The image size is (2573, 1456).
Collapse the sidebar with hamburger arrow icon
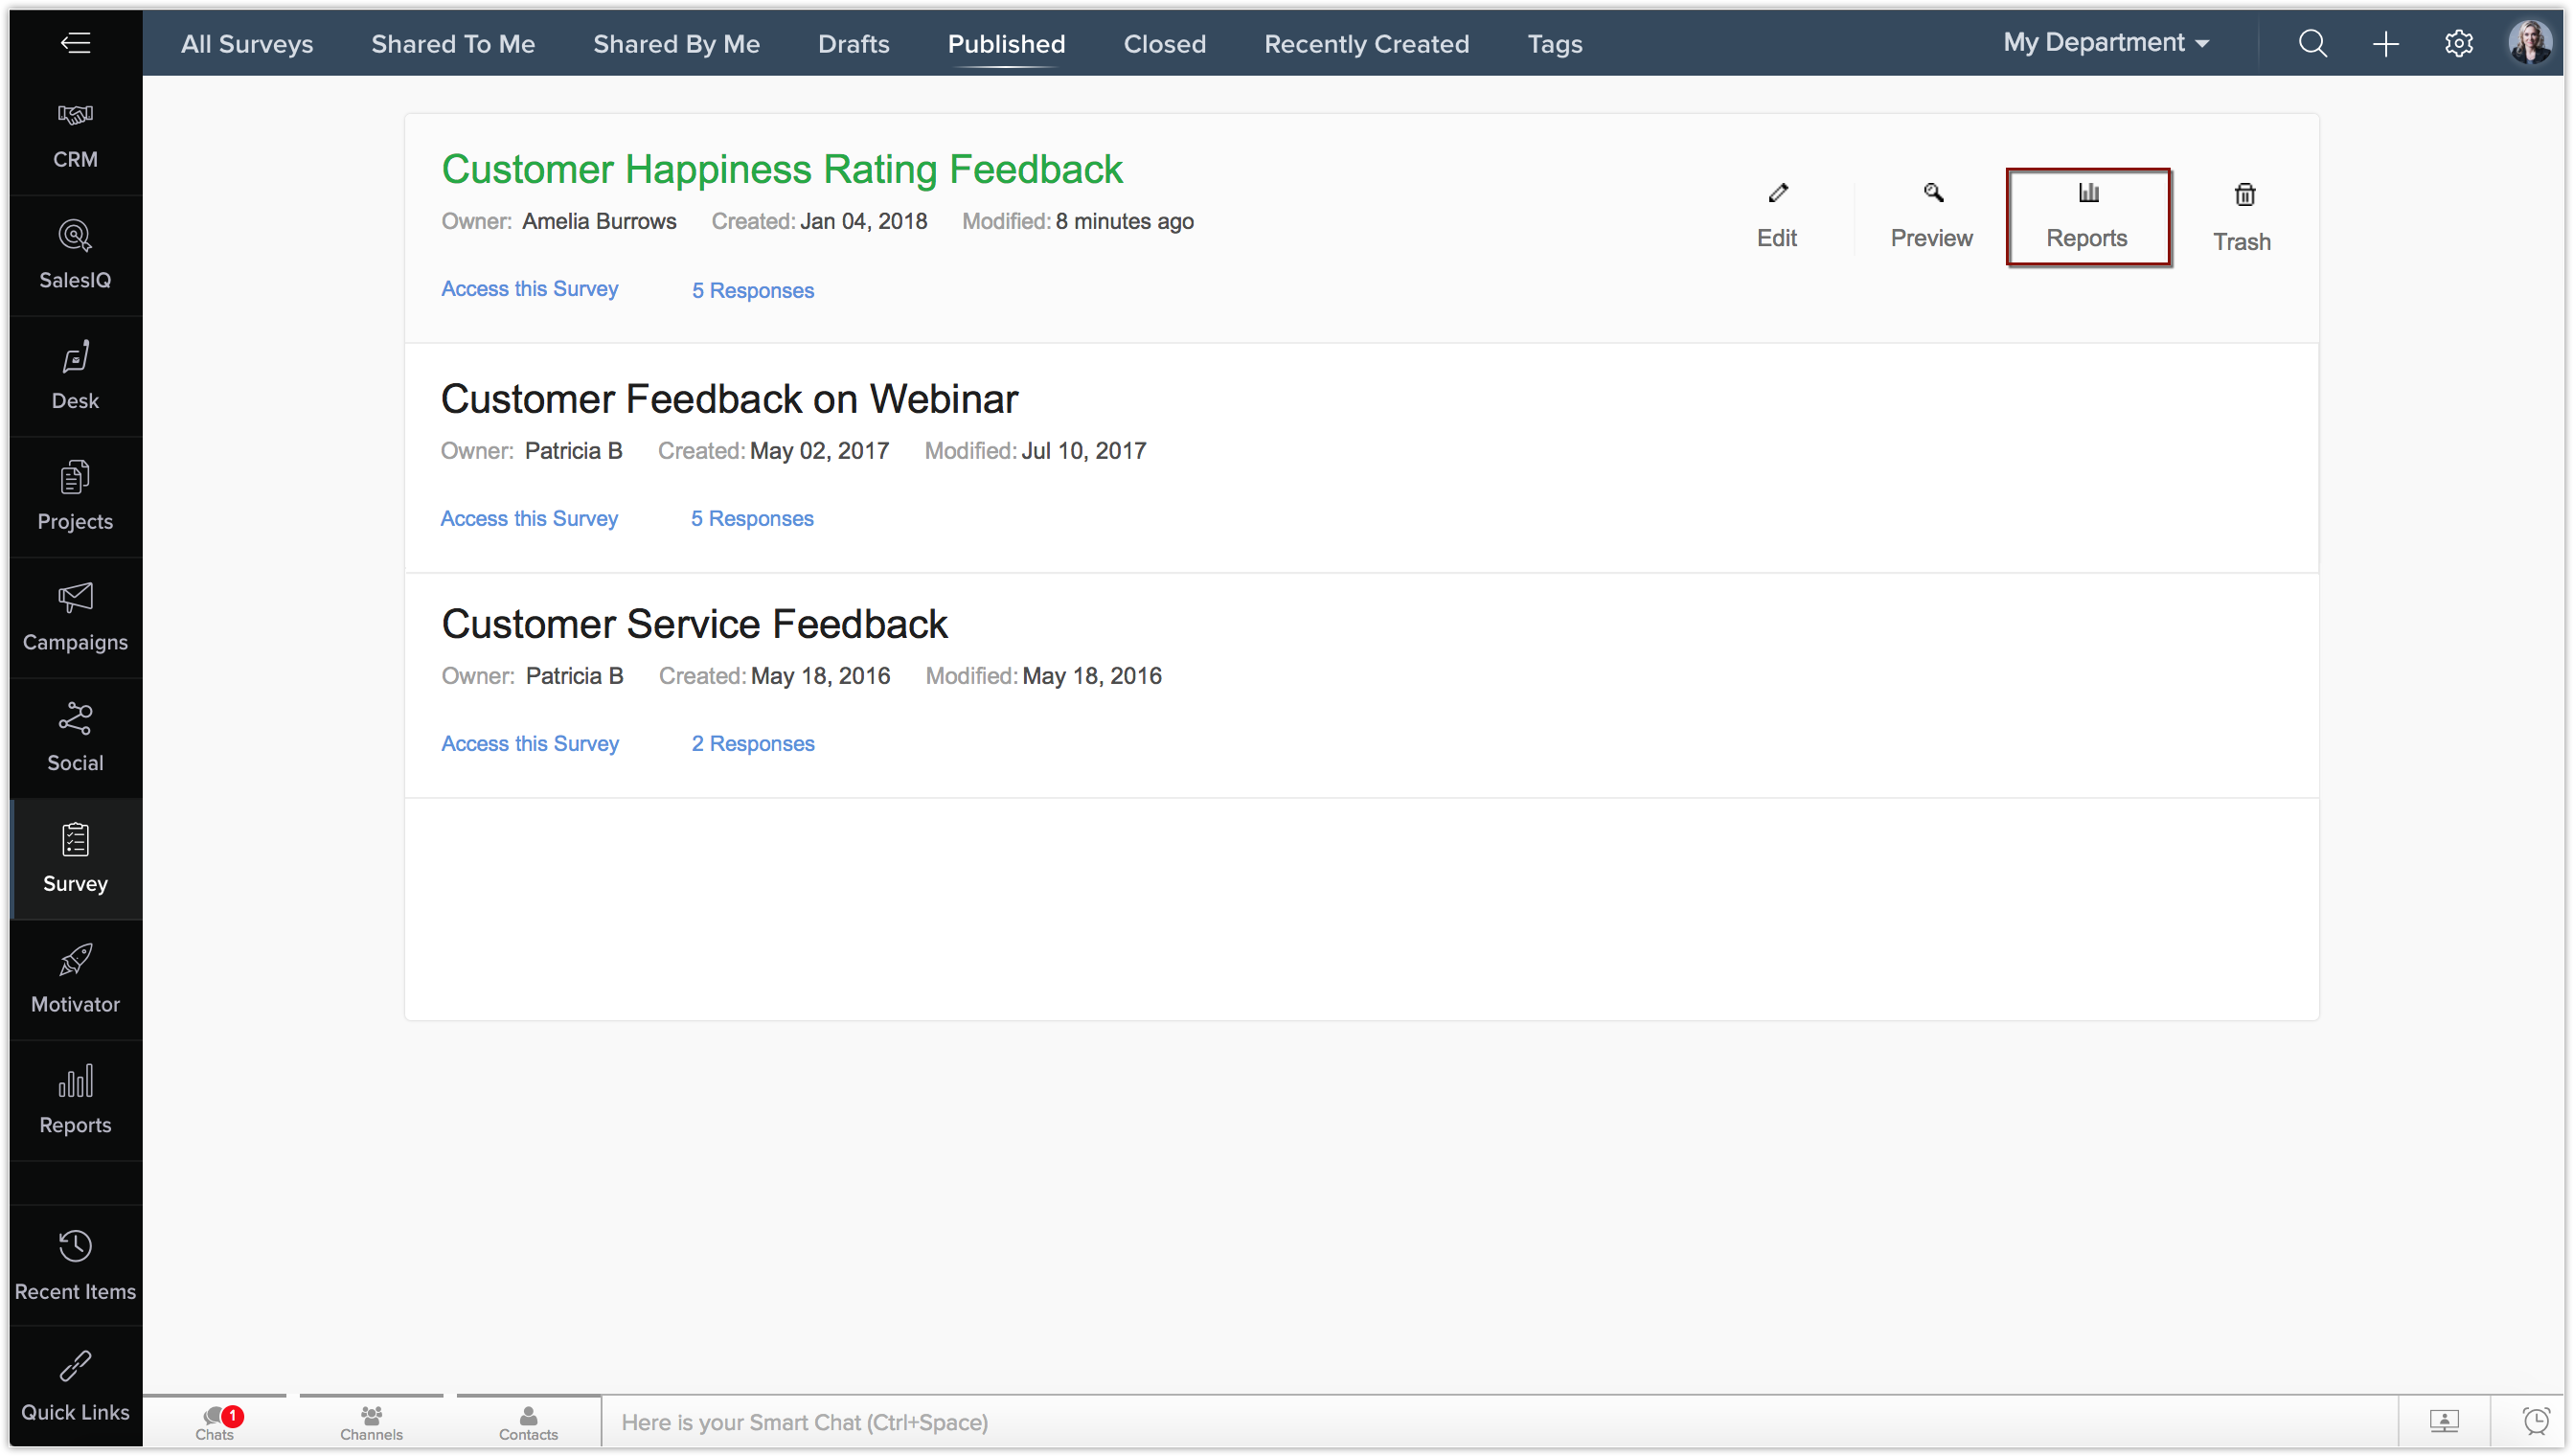(x=75, y=42)
